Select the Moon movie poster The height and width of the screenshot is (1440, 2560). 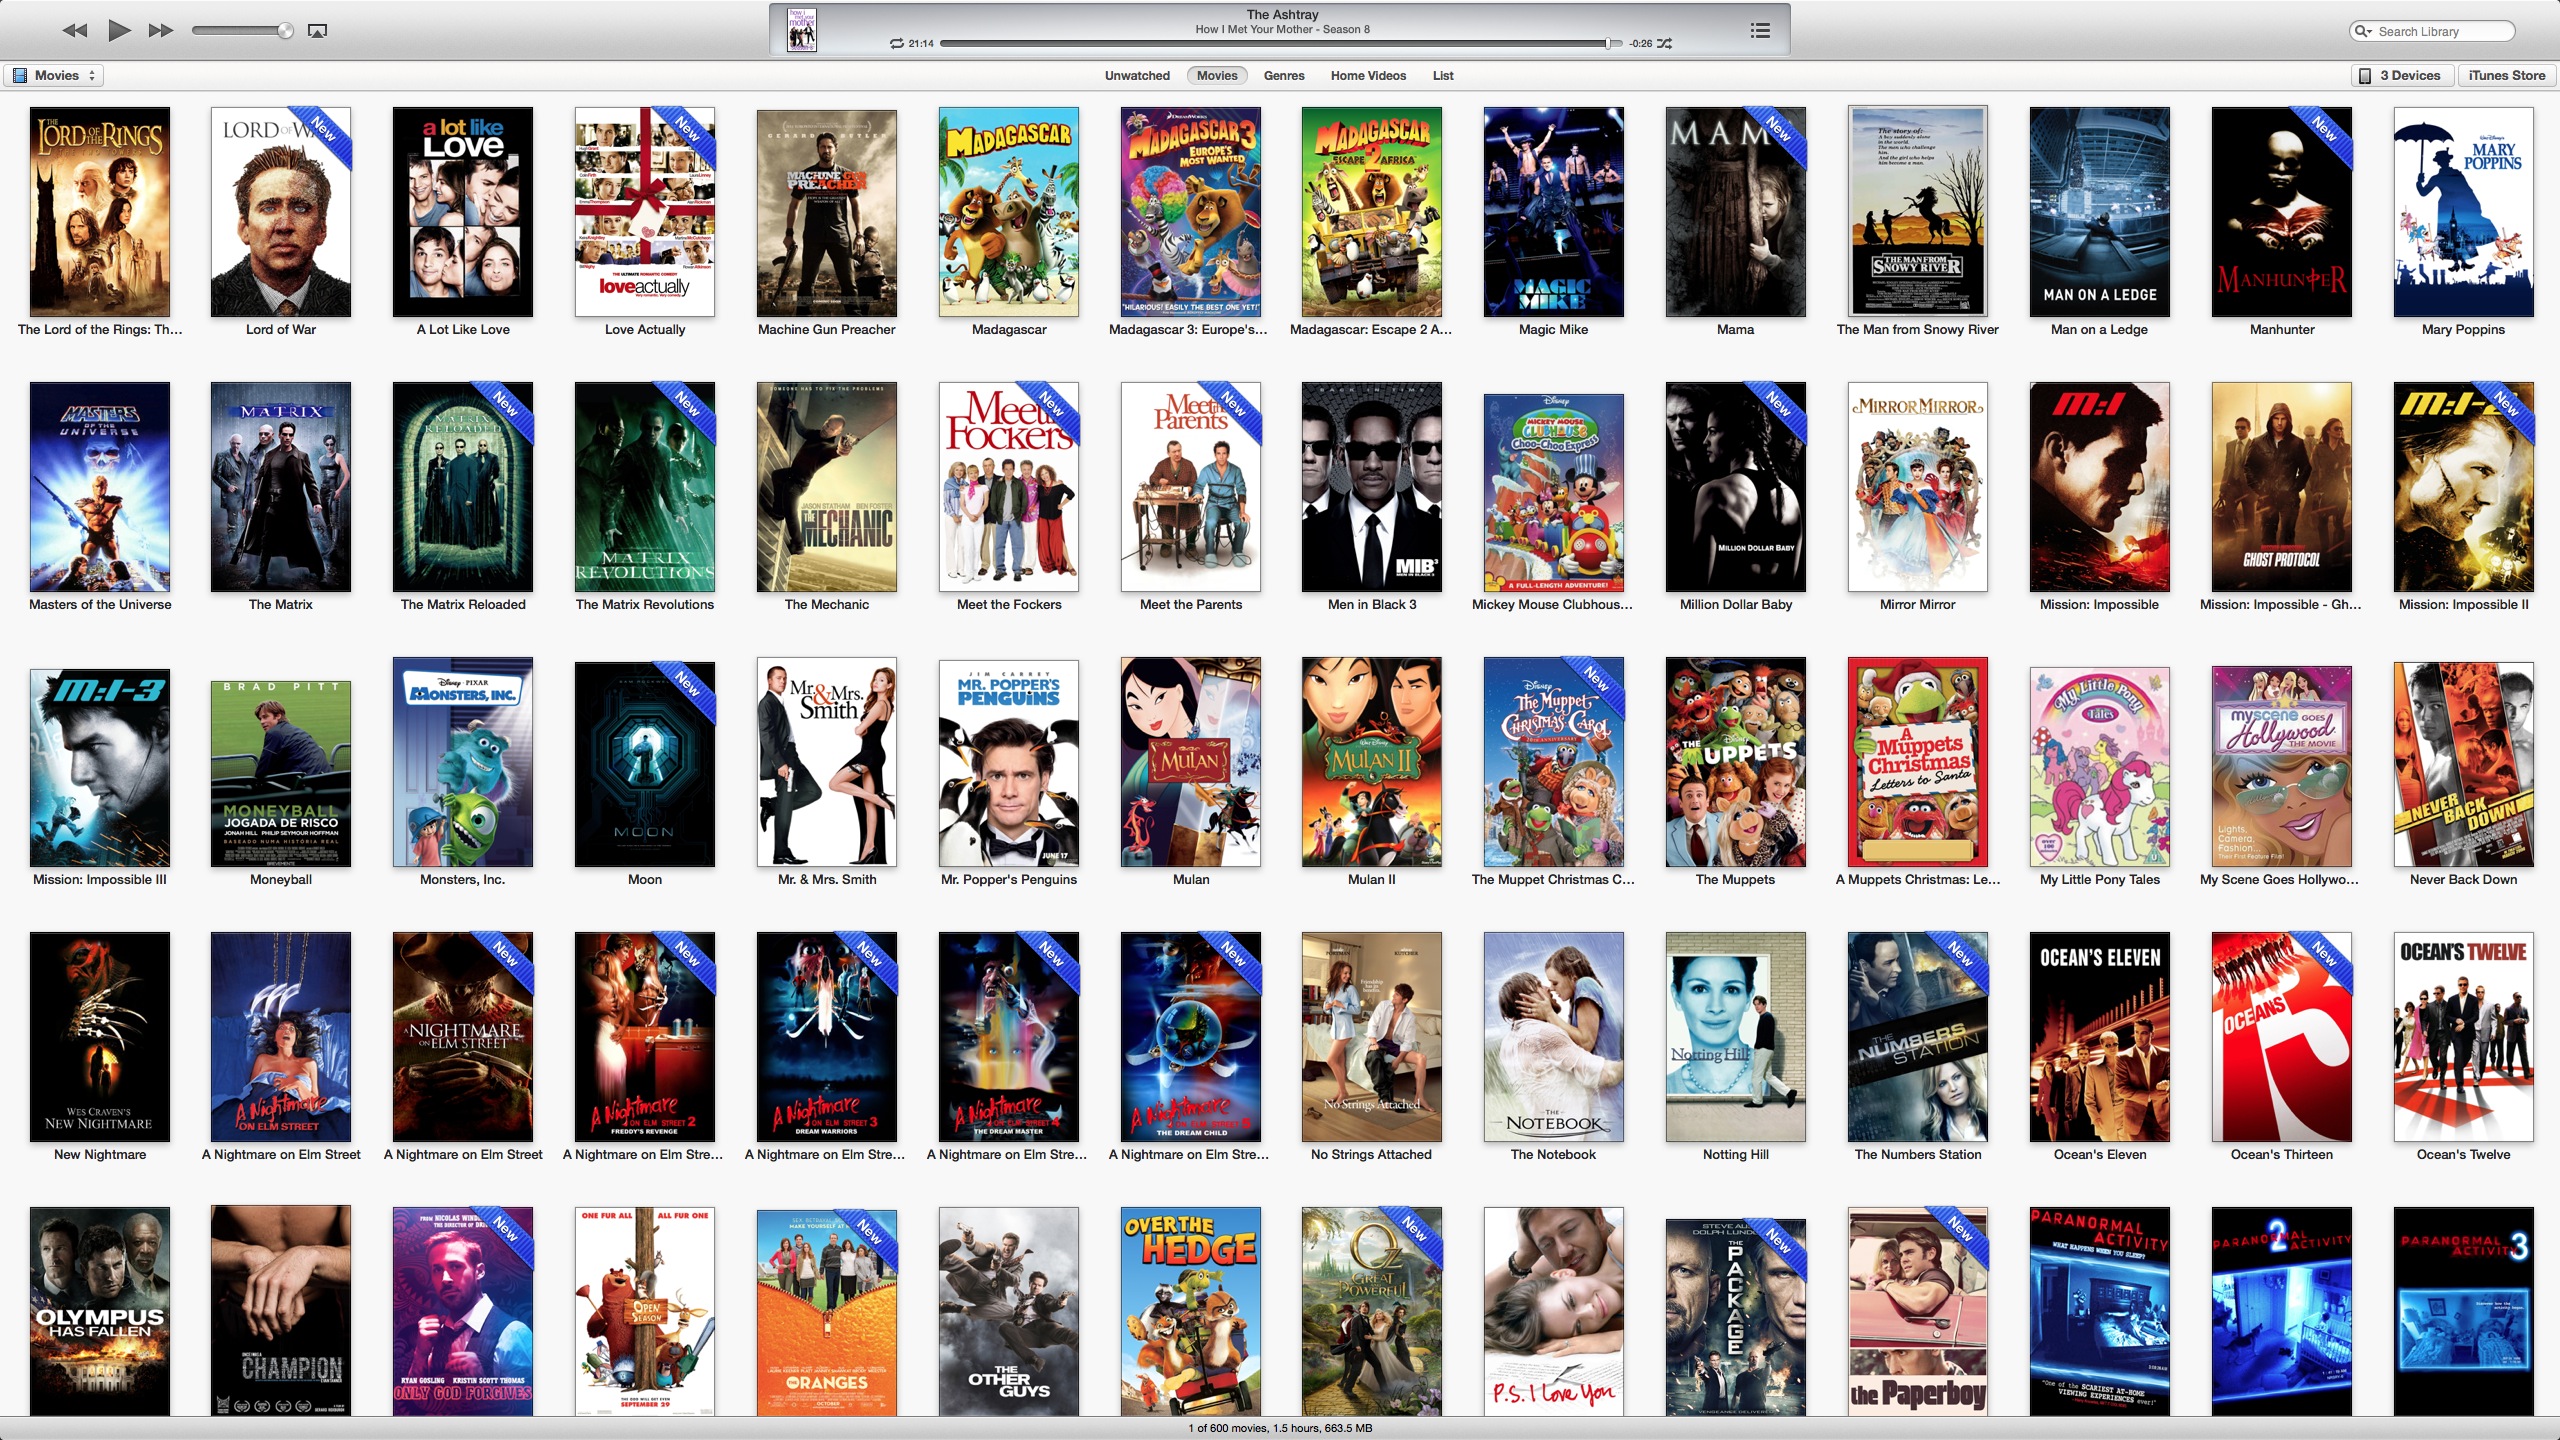click(645, 764)
